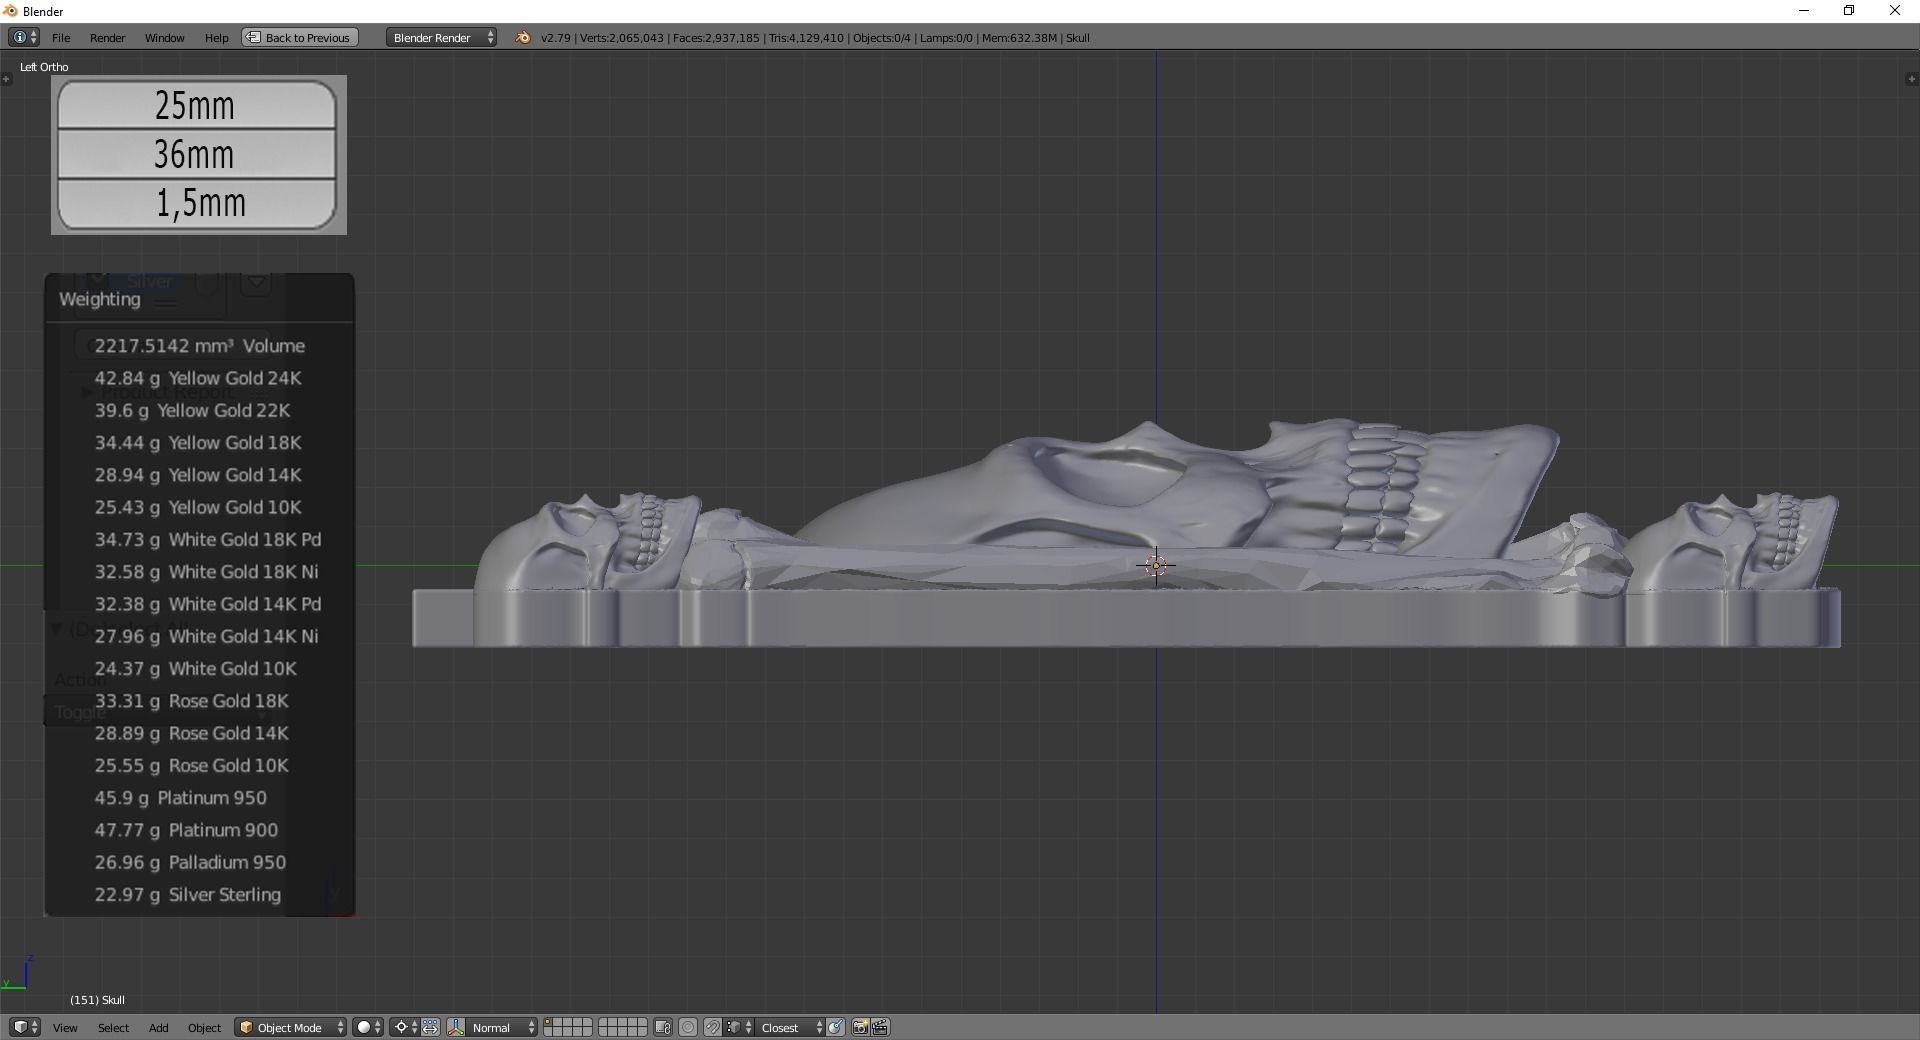
Task: Open the View menu in the 3D header
Action: 65,1027
